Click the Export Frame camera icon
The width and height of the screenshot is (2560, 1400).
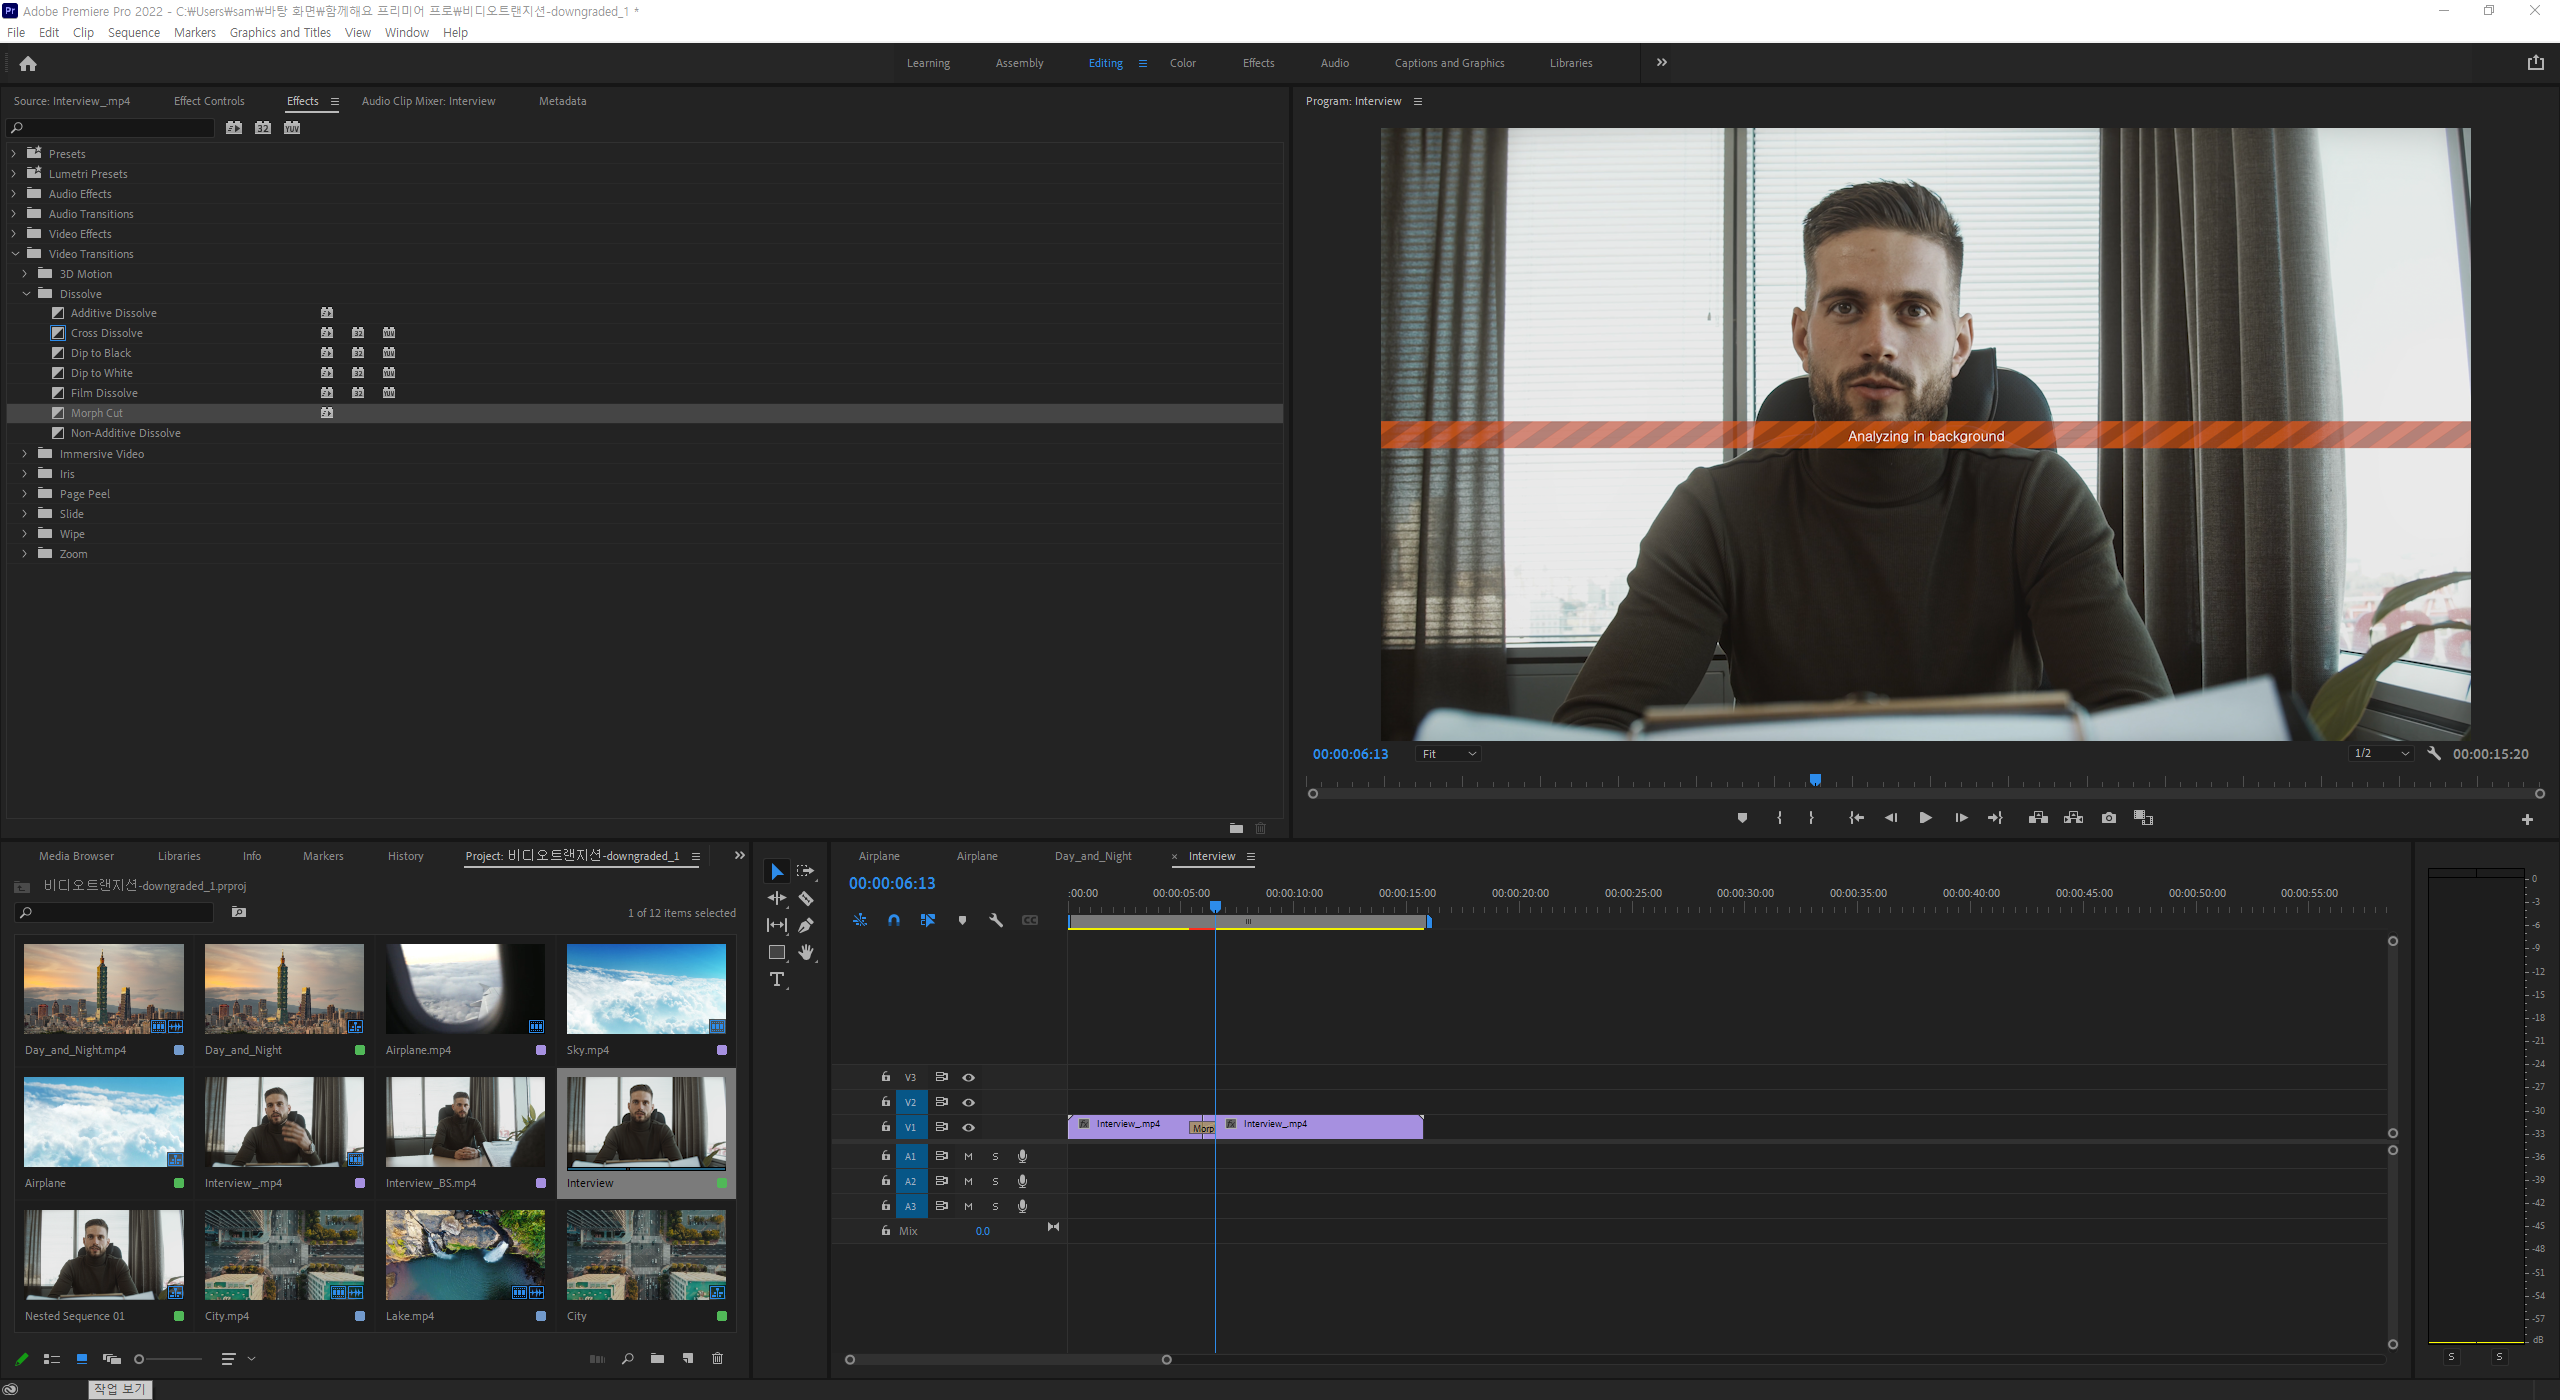pos(2109,818)
